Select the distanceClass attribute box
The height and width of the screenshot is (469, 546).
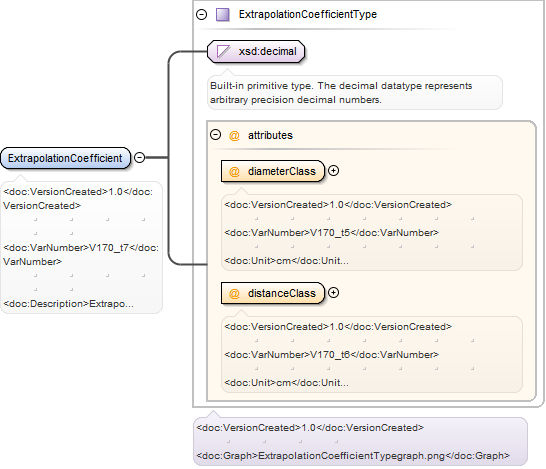(273, 293)
